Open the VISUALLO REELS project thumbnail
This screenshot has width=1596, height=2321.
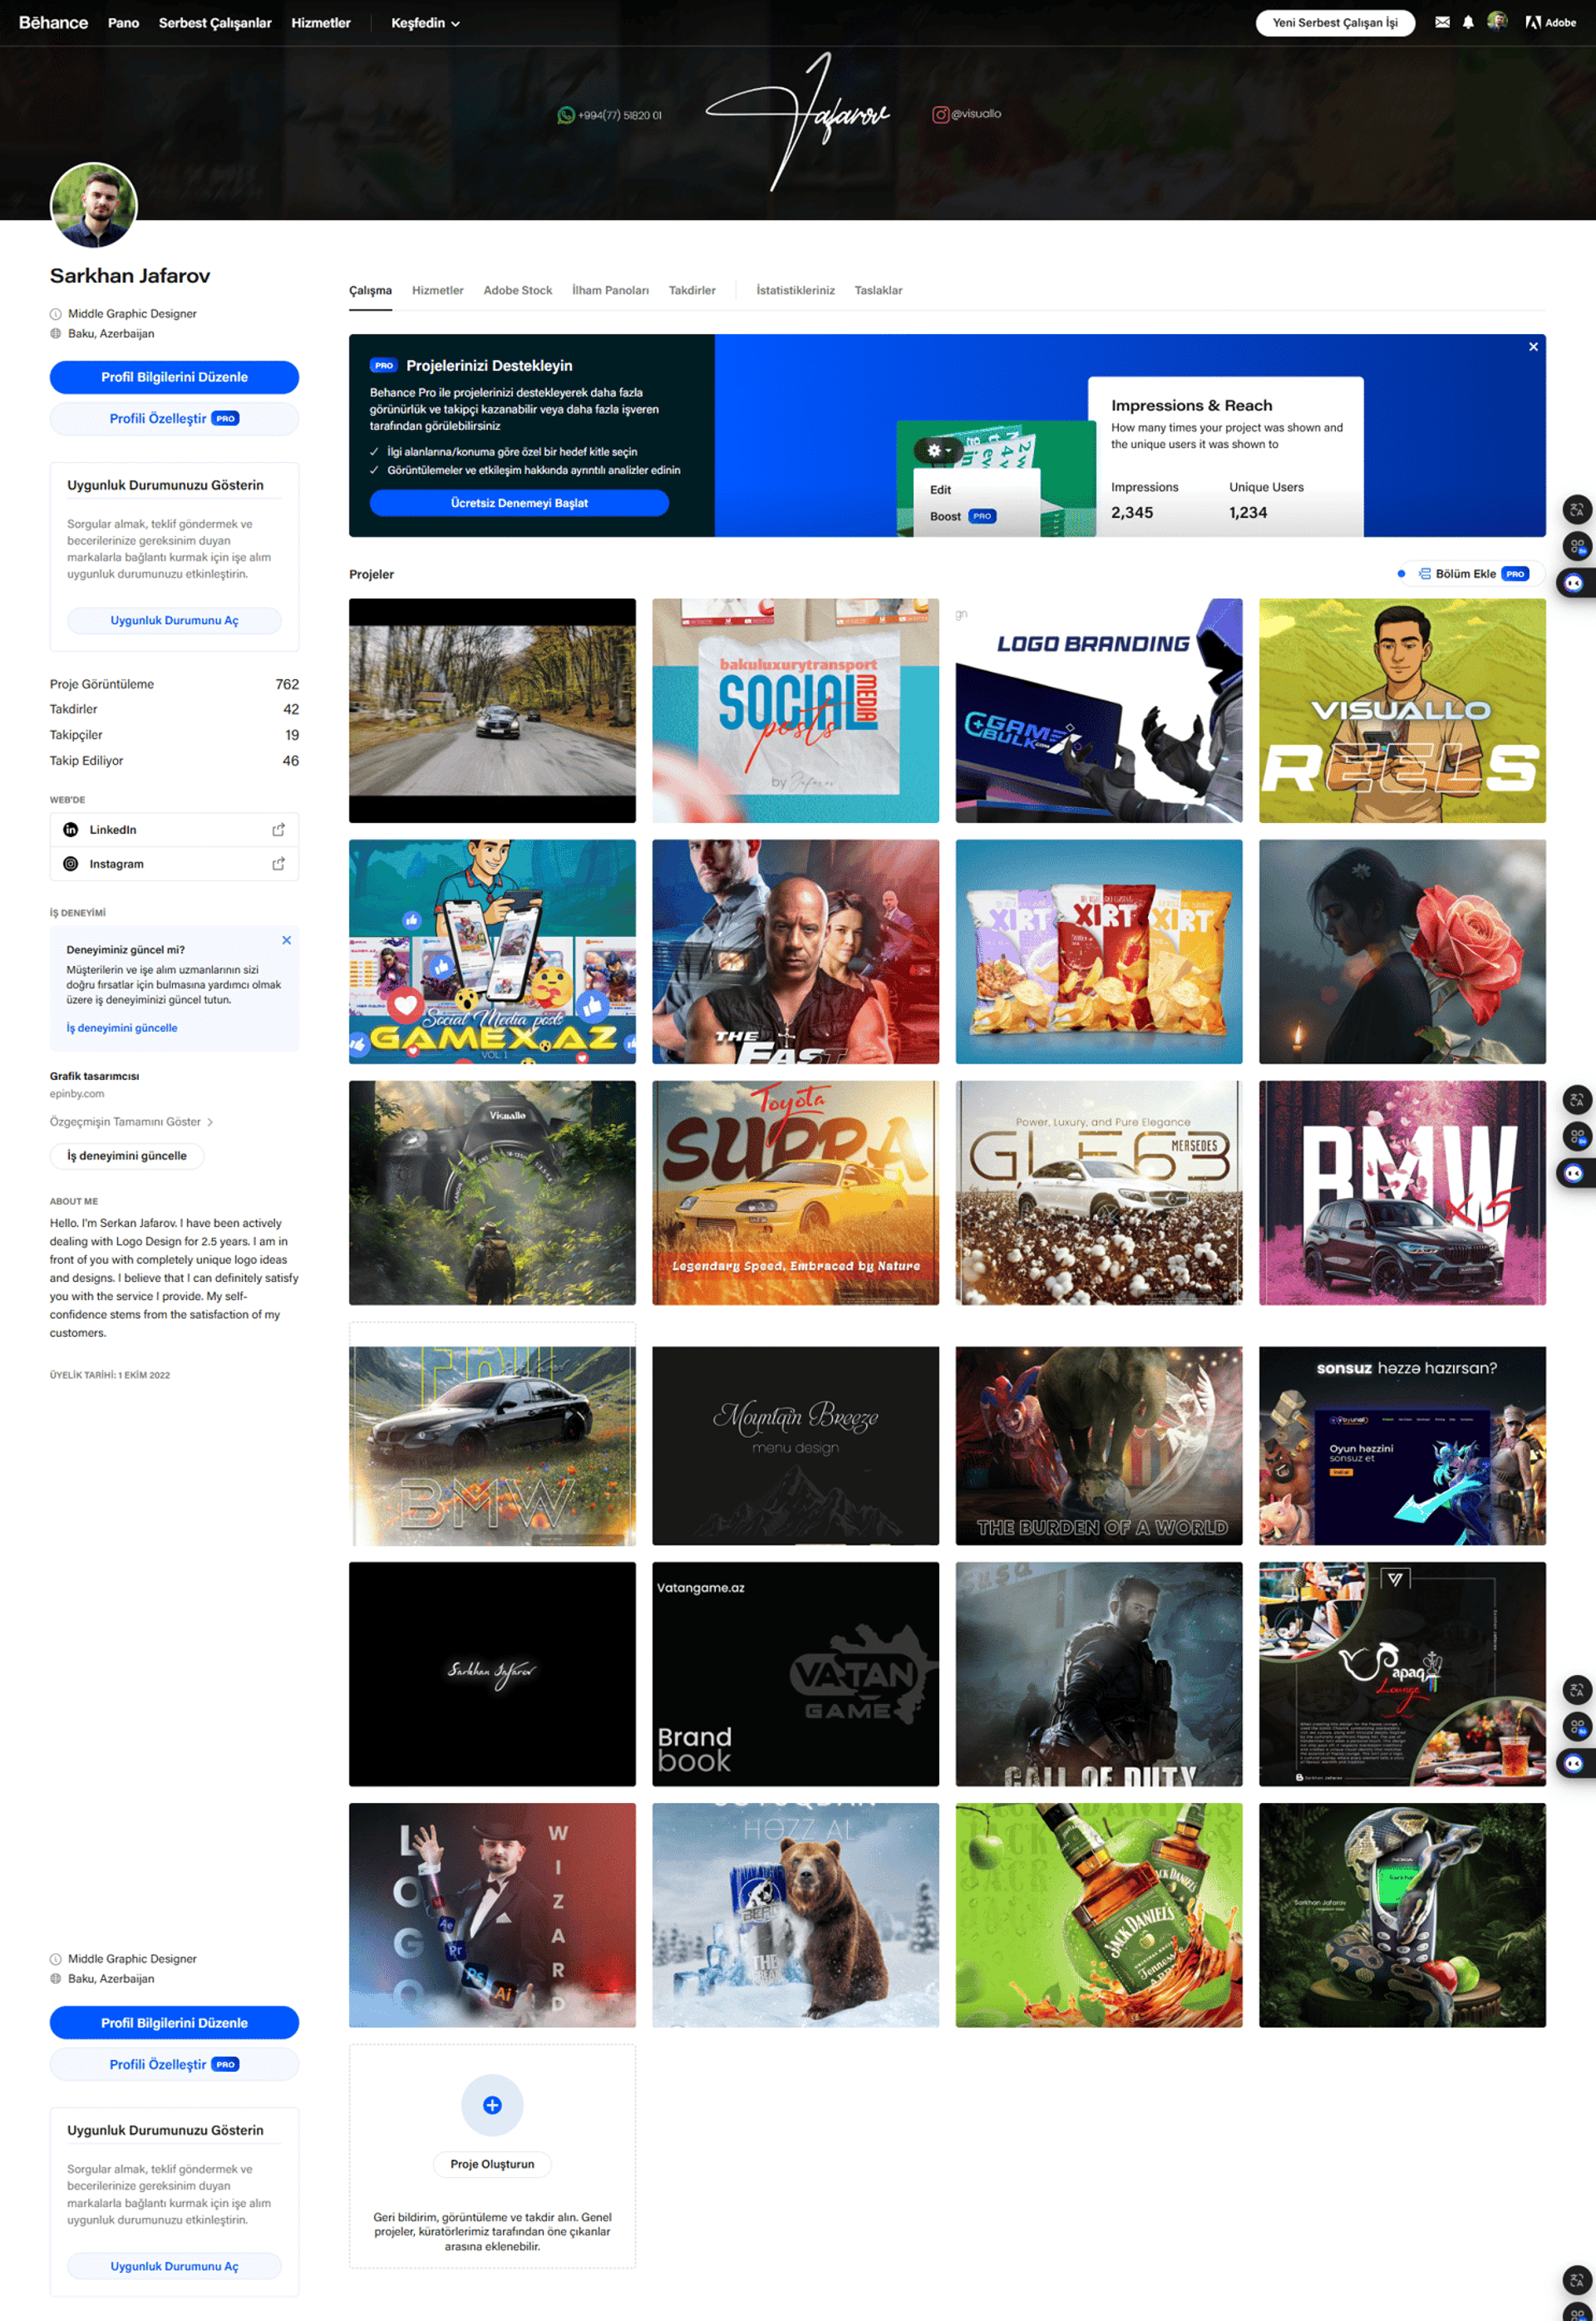click(x=1402, y=711)
